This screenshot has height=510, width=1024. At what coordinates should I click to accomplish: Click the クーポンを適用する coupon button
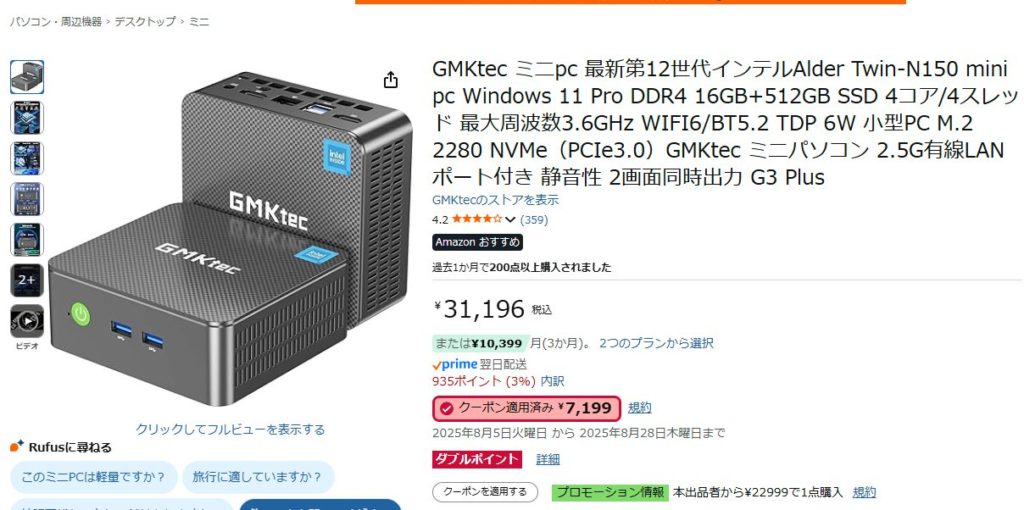485,492
